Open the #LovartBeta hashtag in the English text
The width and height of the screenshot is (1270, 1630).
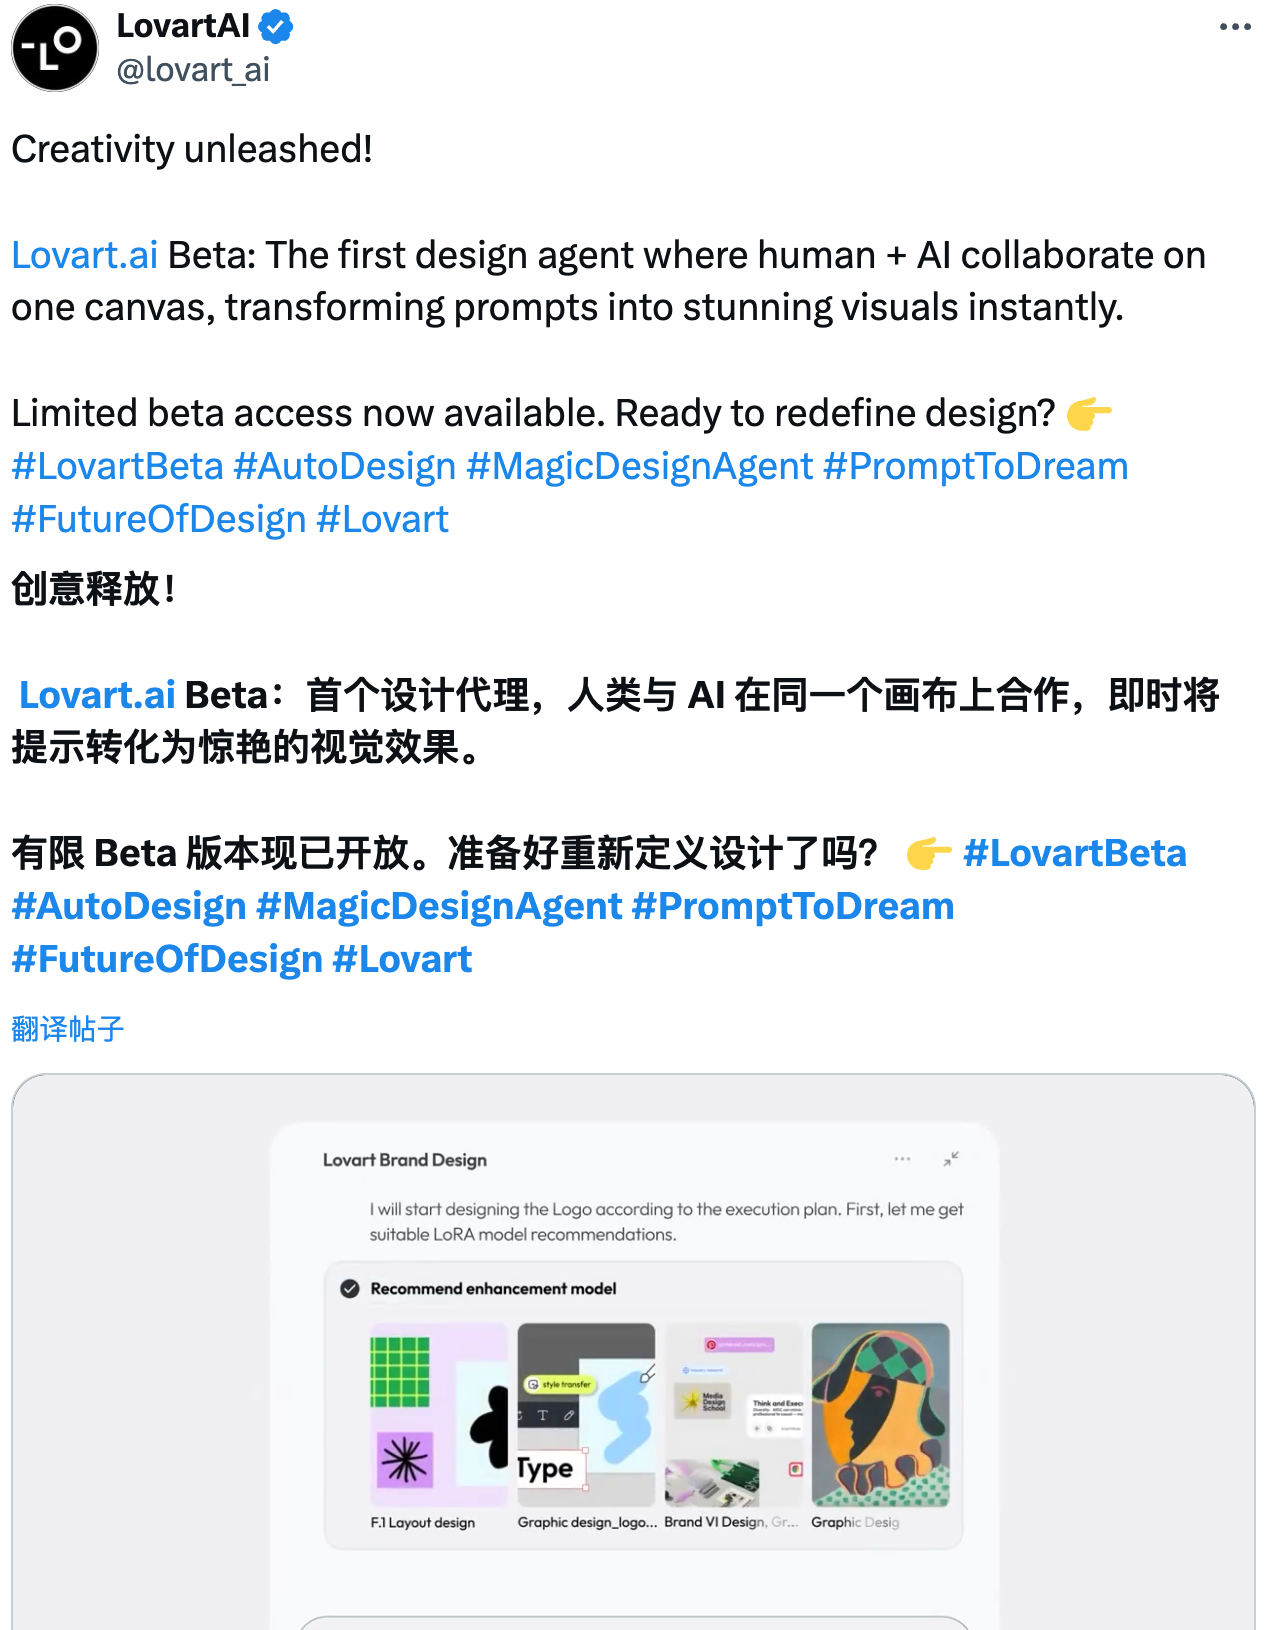pos(118,466)
